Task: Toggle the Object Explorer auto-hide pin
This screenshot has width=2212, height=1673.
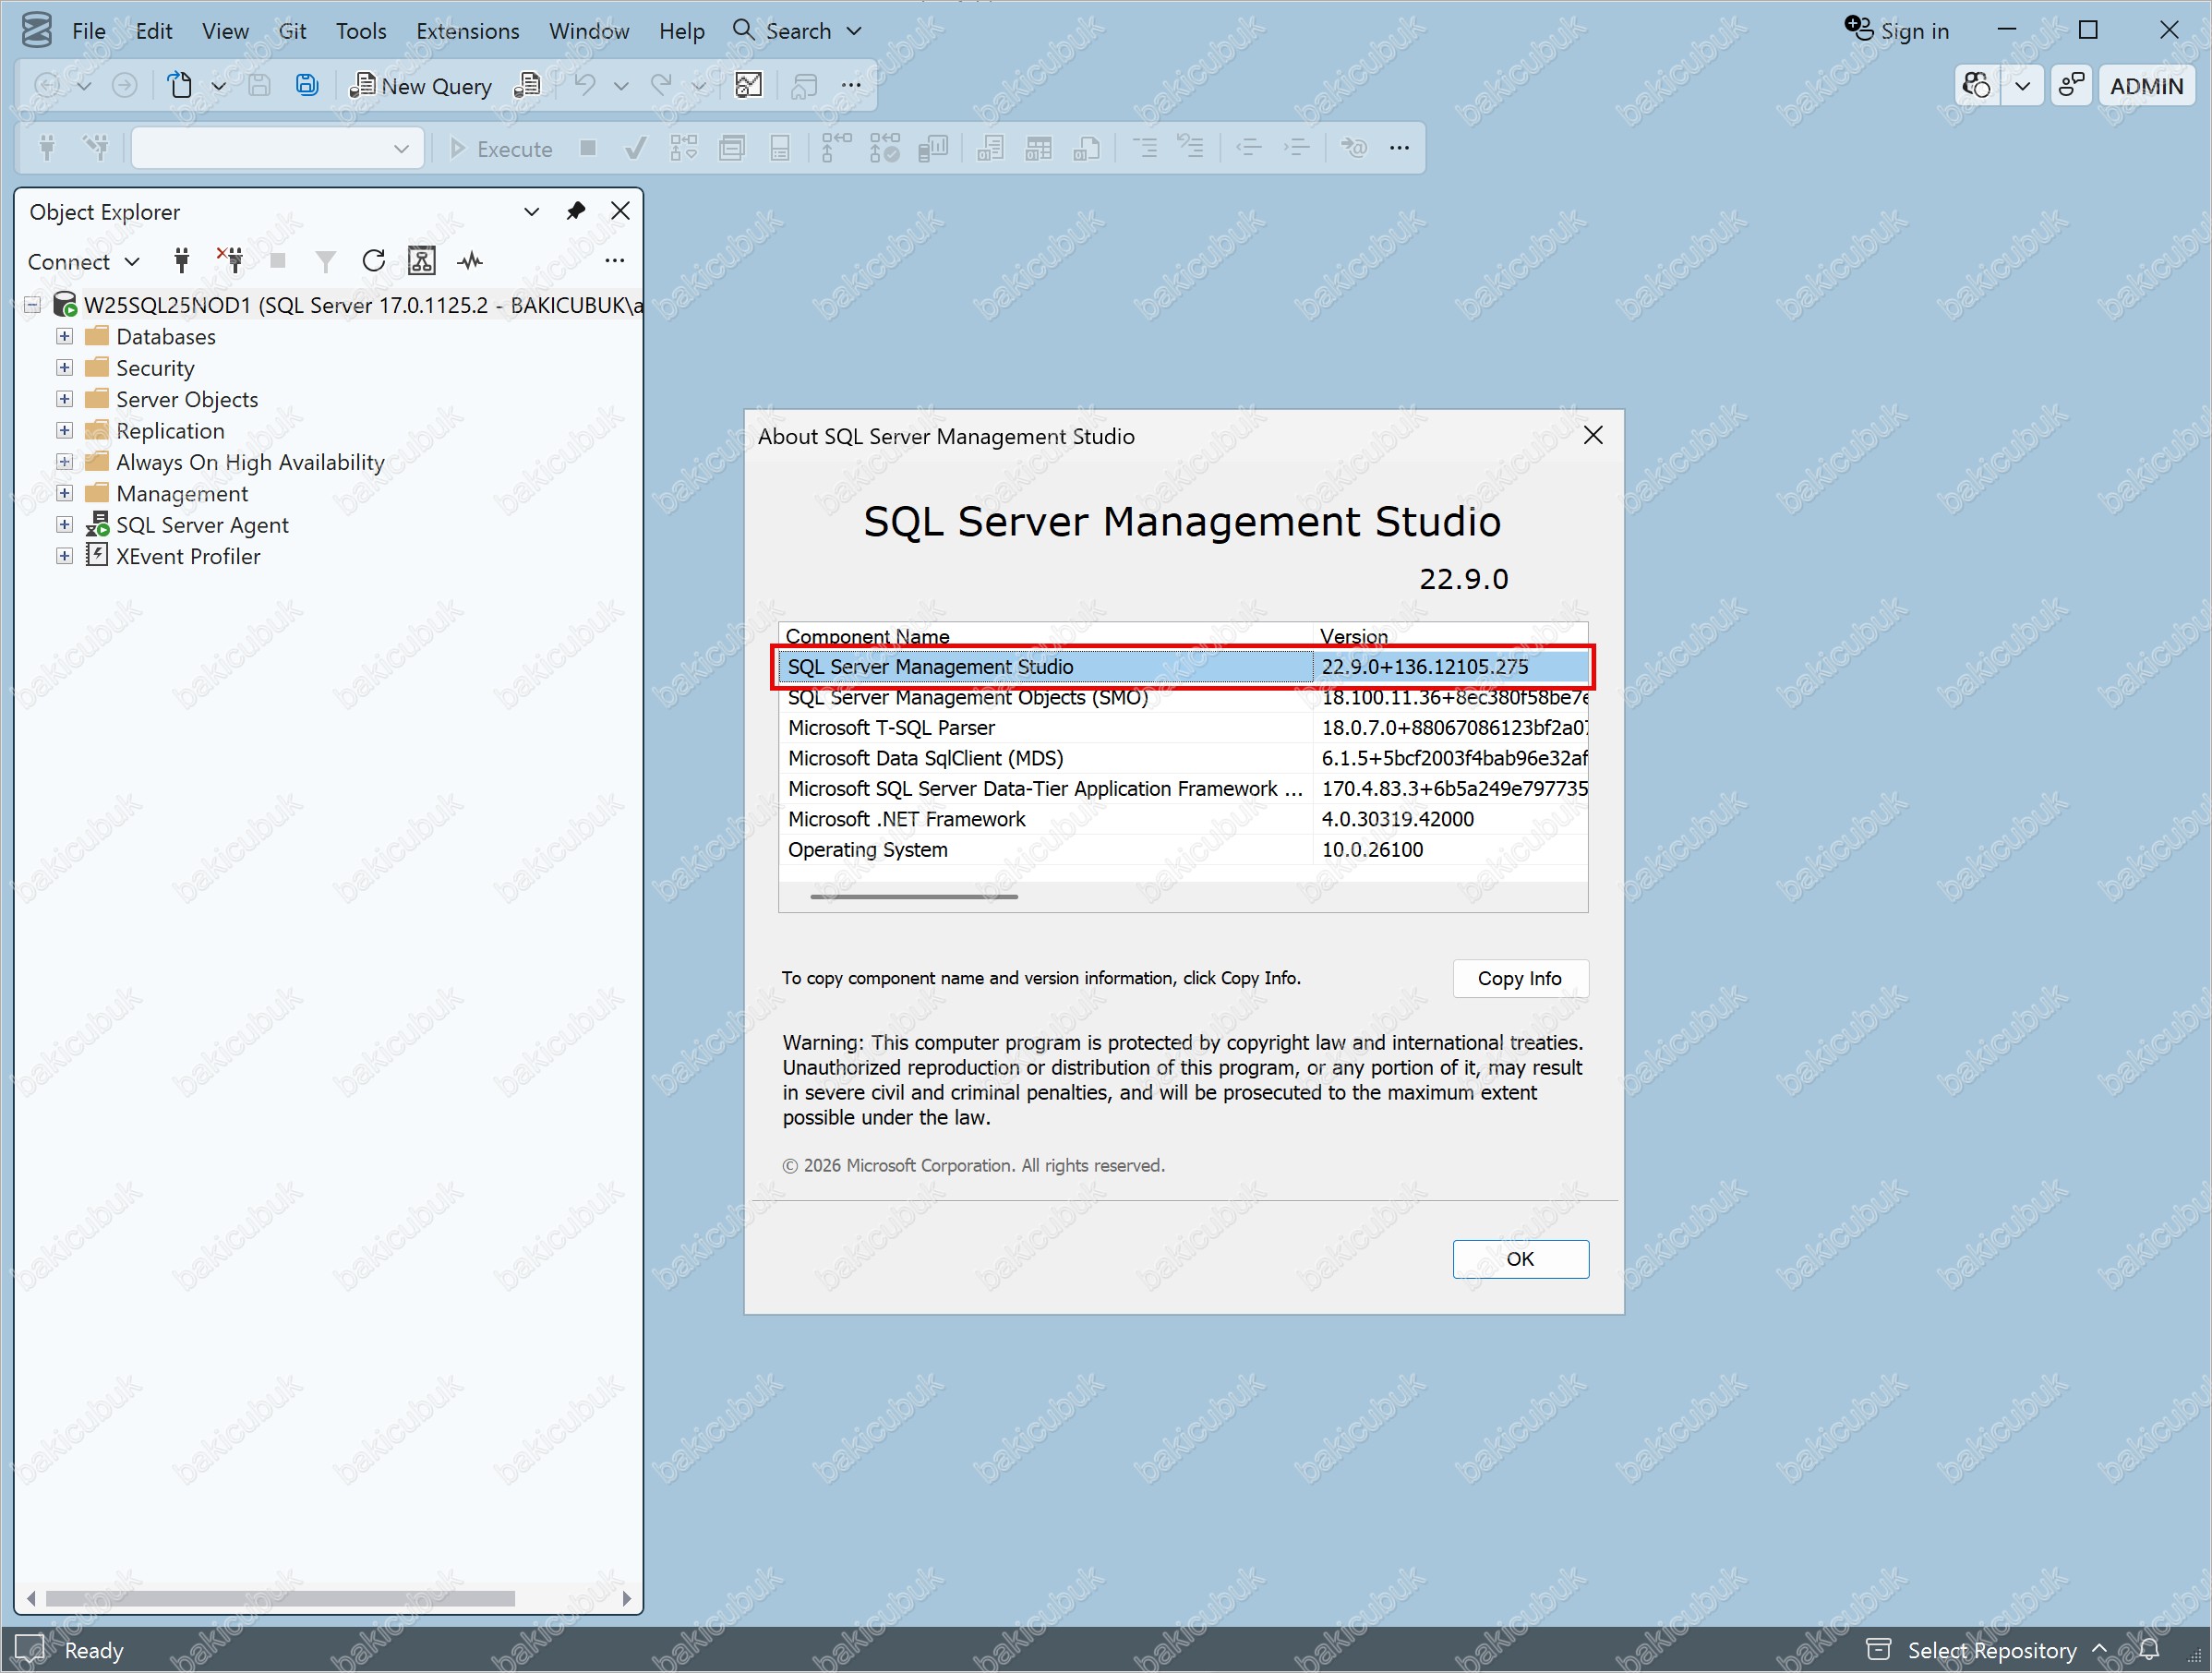Action: (576, 211)
